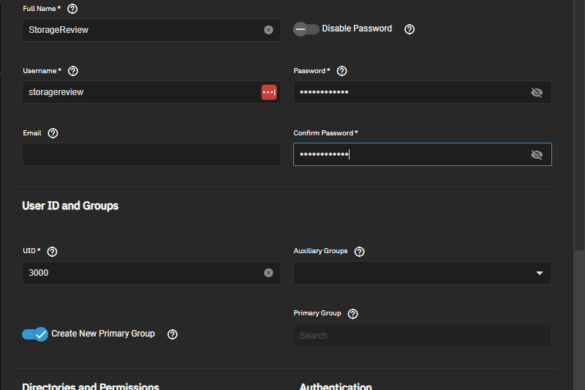
Task: Open the Primary Group search box
Action: point(422,336)
